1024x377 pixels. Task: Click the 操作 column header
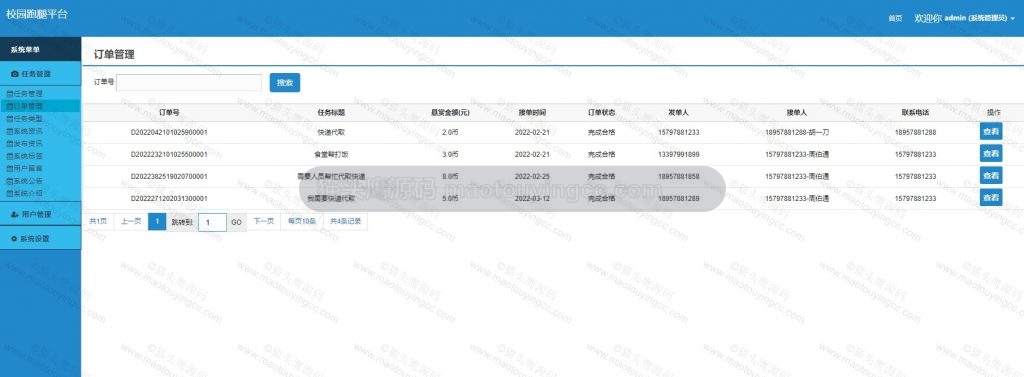(993, 112)
